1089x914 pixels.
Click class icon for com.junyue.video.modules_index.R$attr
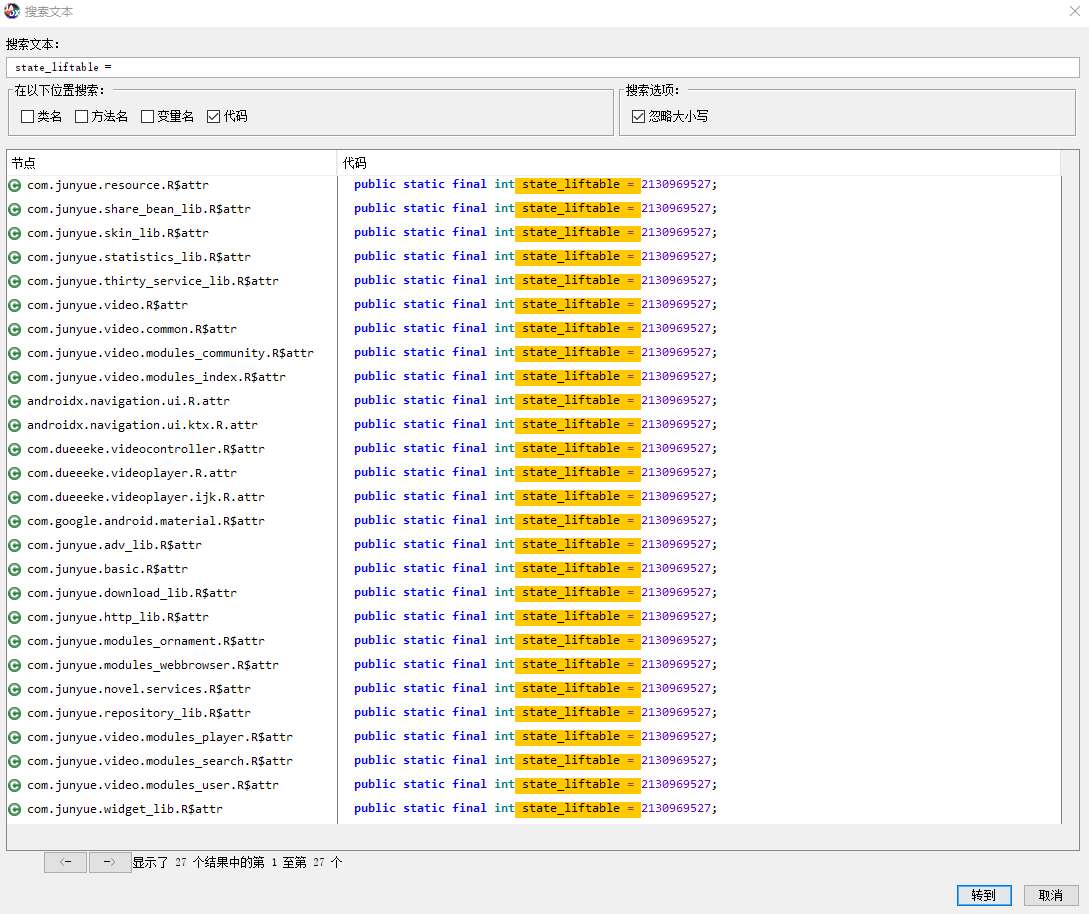click(x=15, y=377)
